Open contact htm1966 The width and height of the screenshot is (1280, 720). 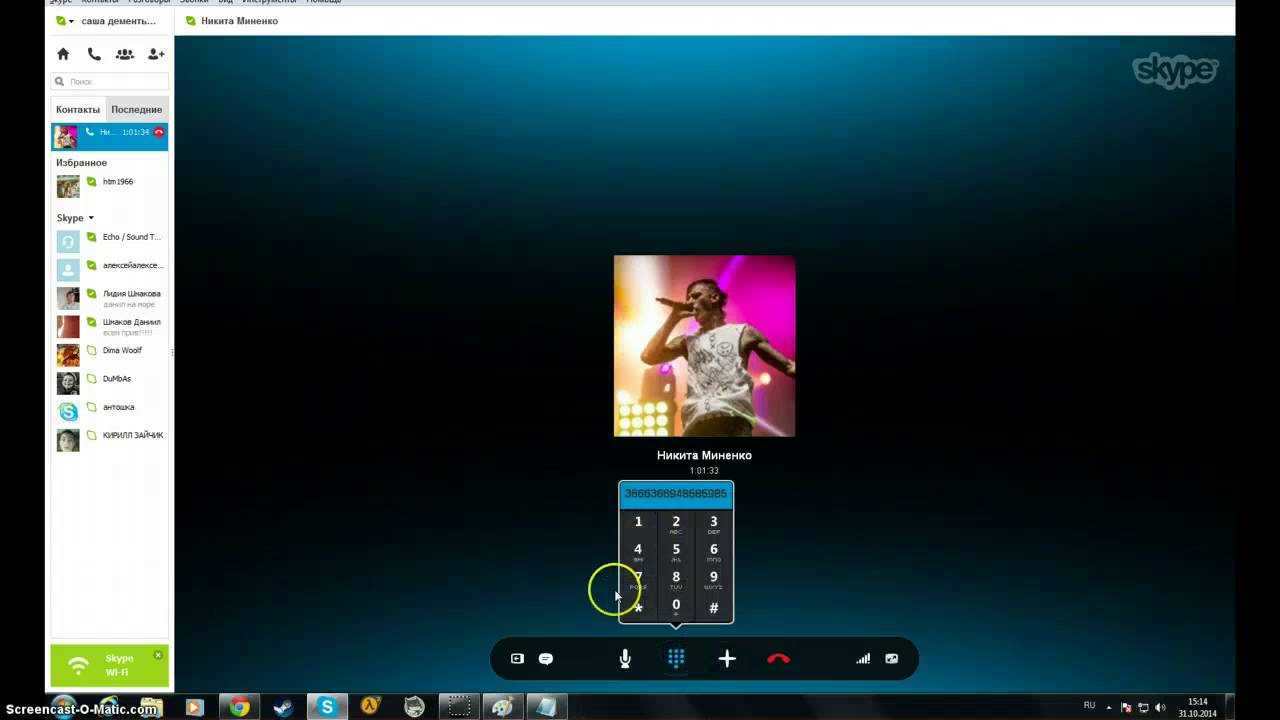(110, 185)
